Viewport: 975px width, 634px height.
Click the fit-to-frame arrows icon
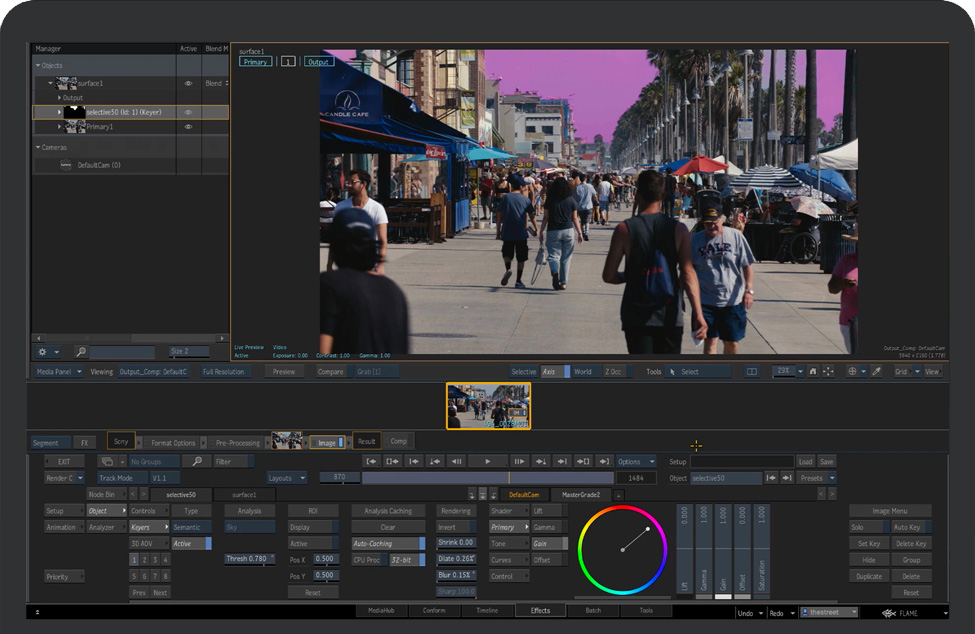(828, 371)
